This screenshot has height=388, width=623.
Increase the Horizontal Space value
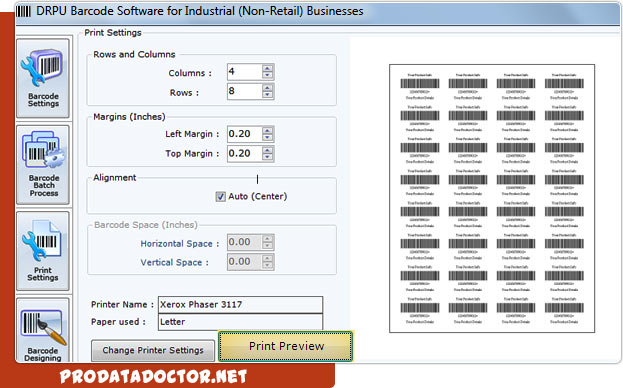click(x=268, y=239)
